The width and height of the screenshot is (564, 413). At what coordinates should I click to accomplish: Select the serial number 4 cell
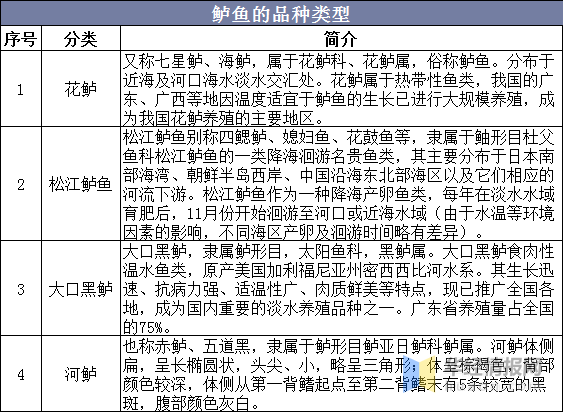click(x=21, y=374)
